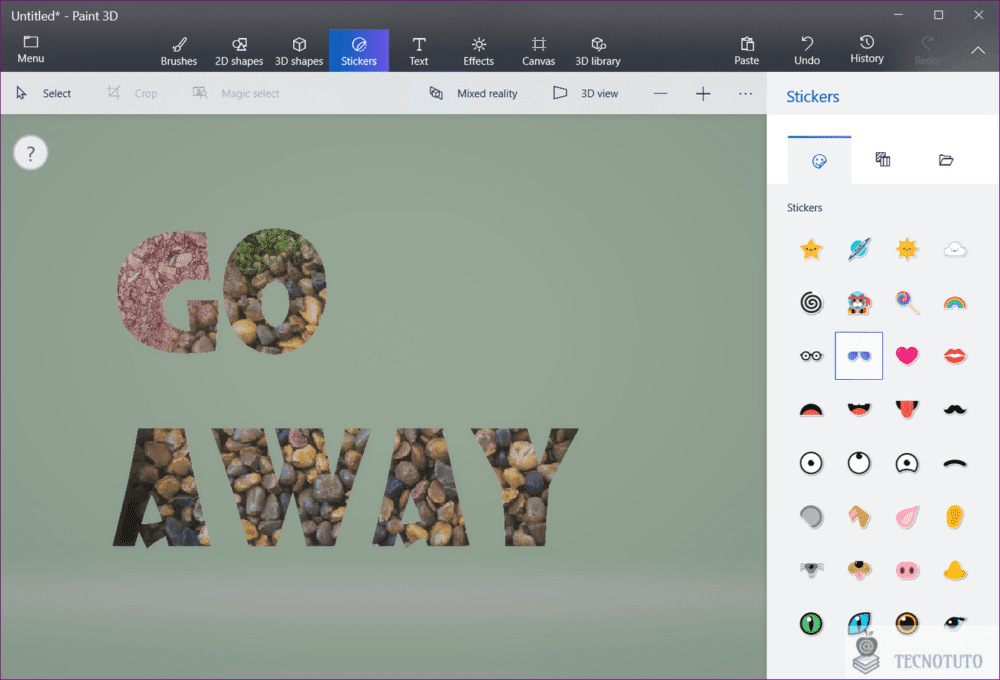
Task: Open the more options ellipsis menu
Action: click(x=746, y=94)
